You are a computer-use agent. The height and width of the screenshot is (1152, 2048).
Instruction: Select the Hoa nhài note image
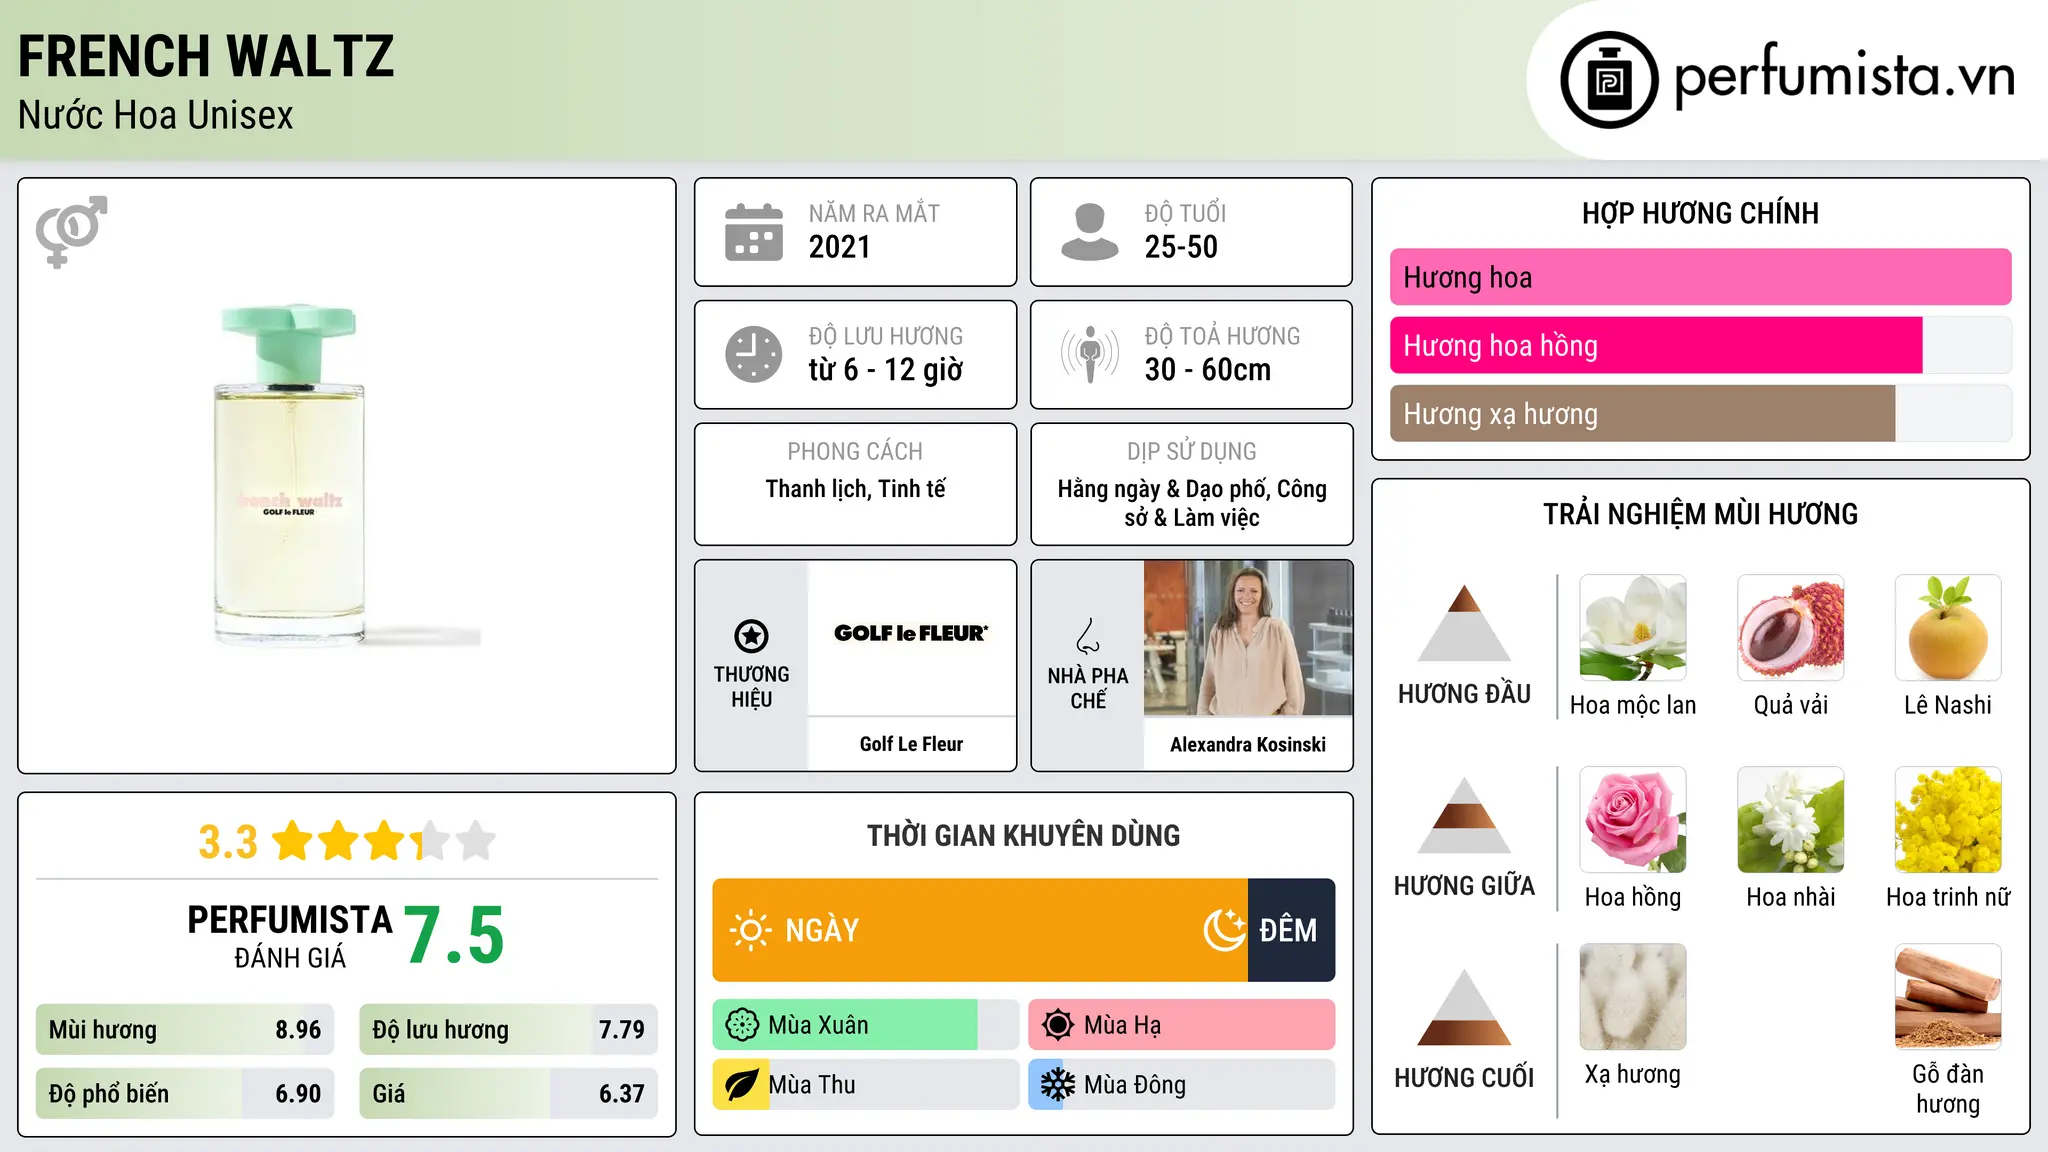[1791, 820]
